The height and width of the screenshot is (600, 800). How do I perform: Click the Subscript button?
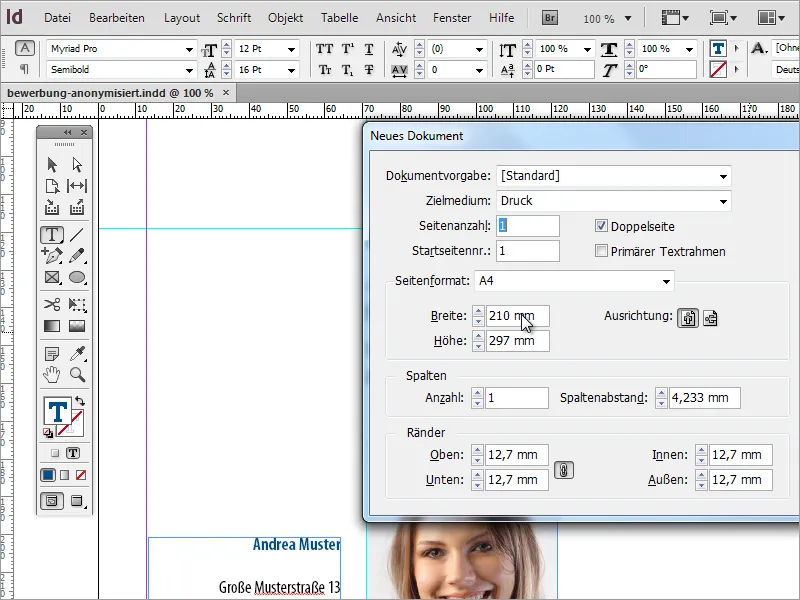click(347, 70)
